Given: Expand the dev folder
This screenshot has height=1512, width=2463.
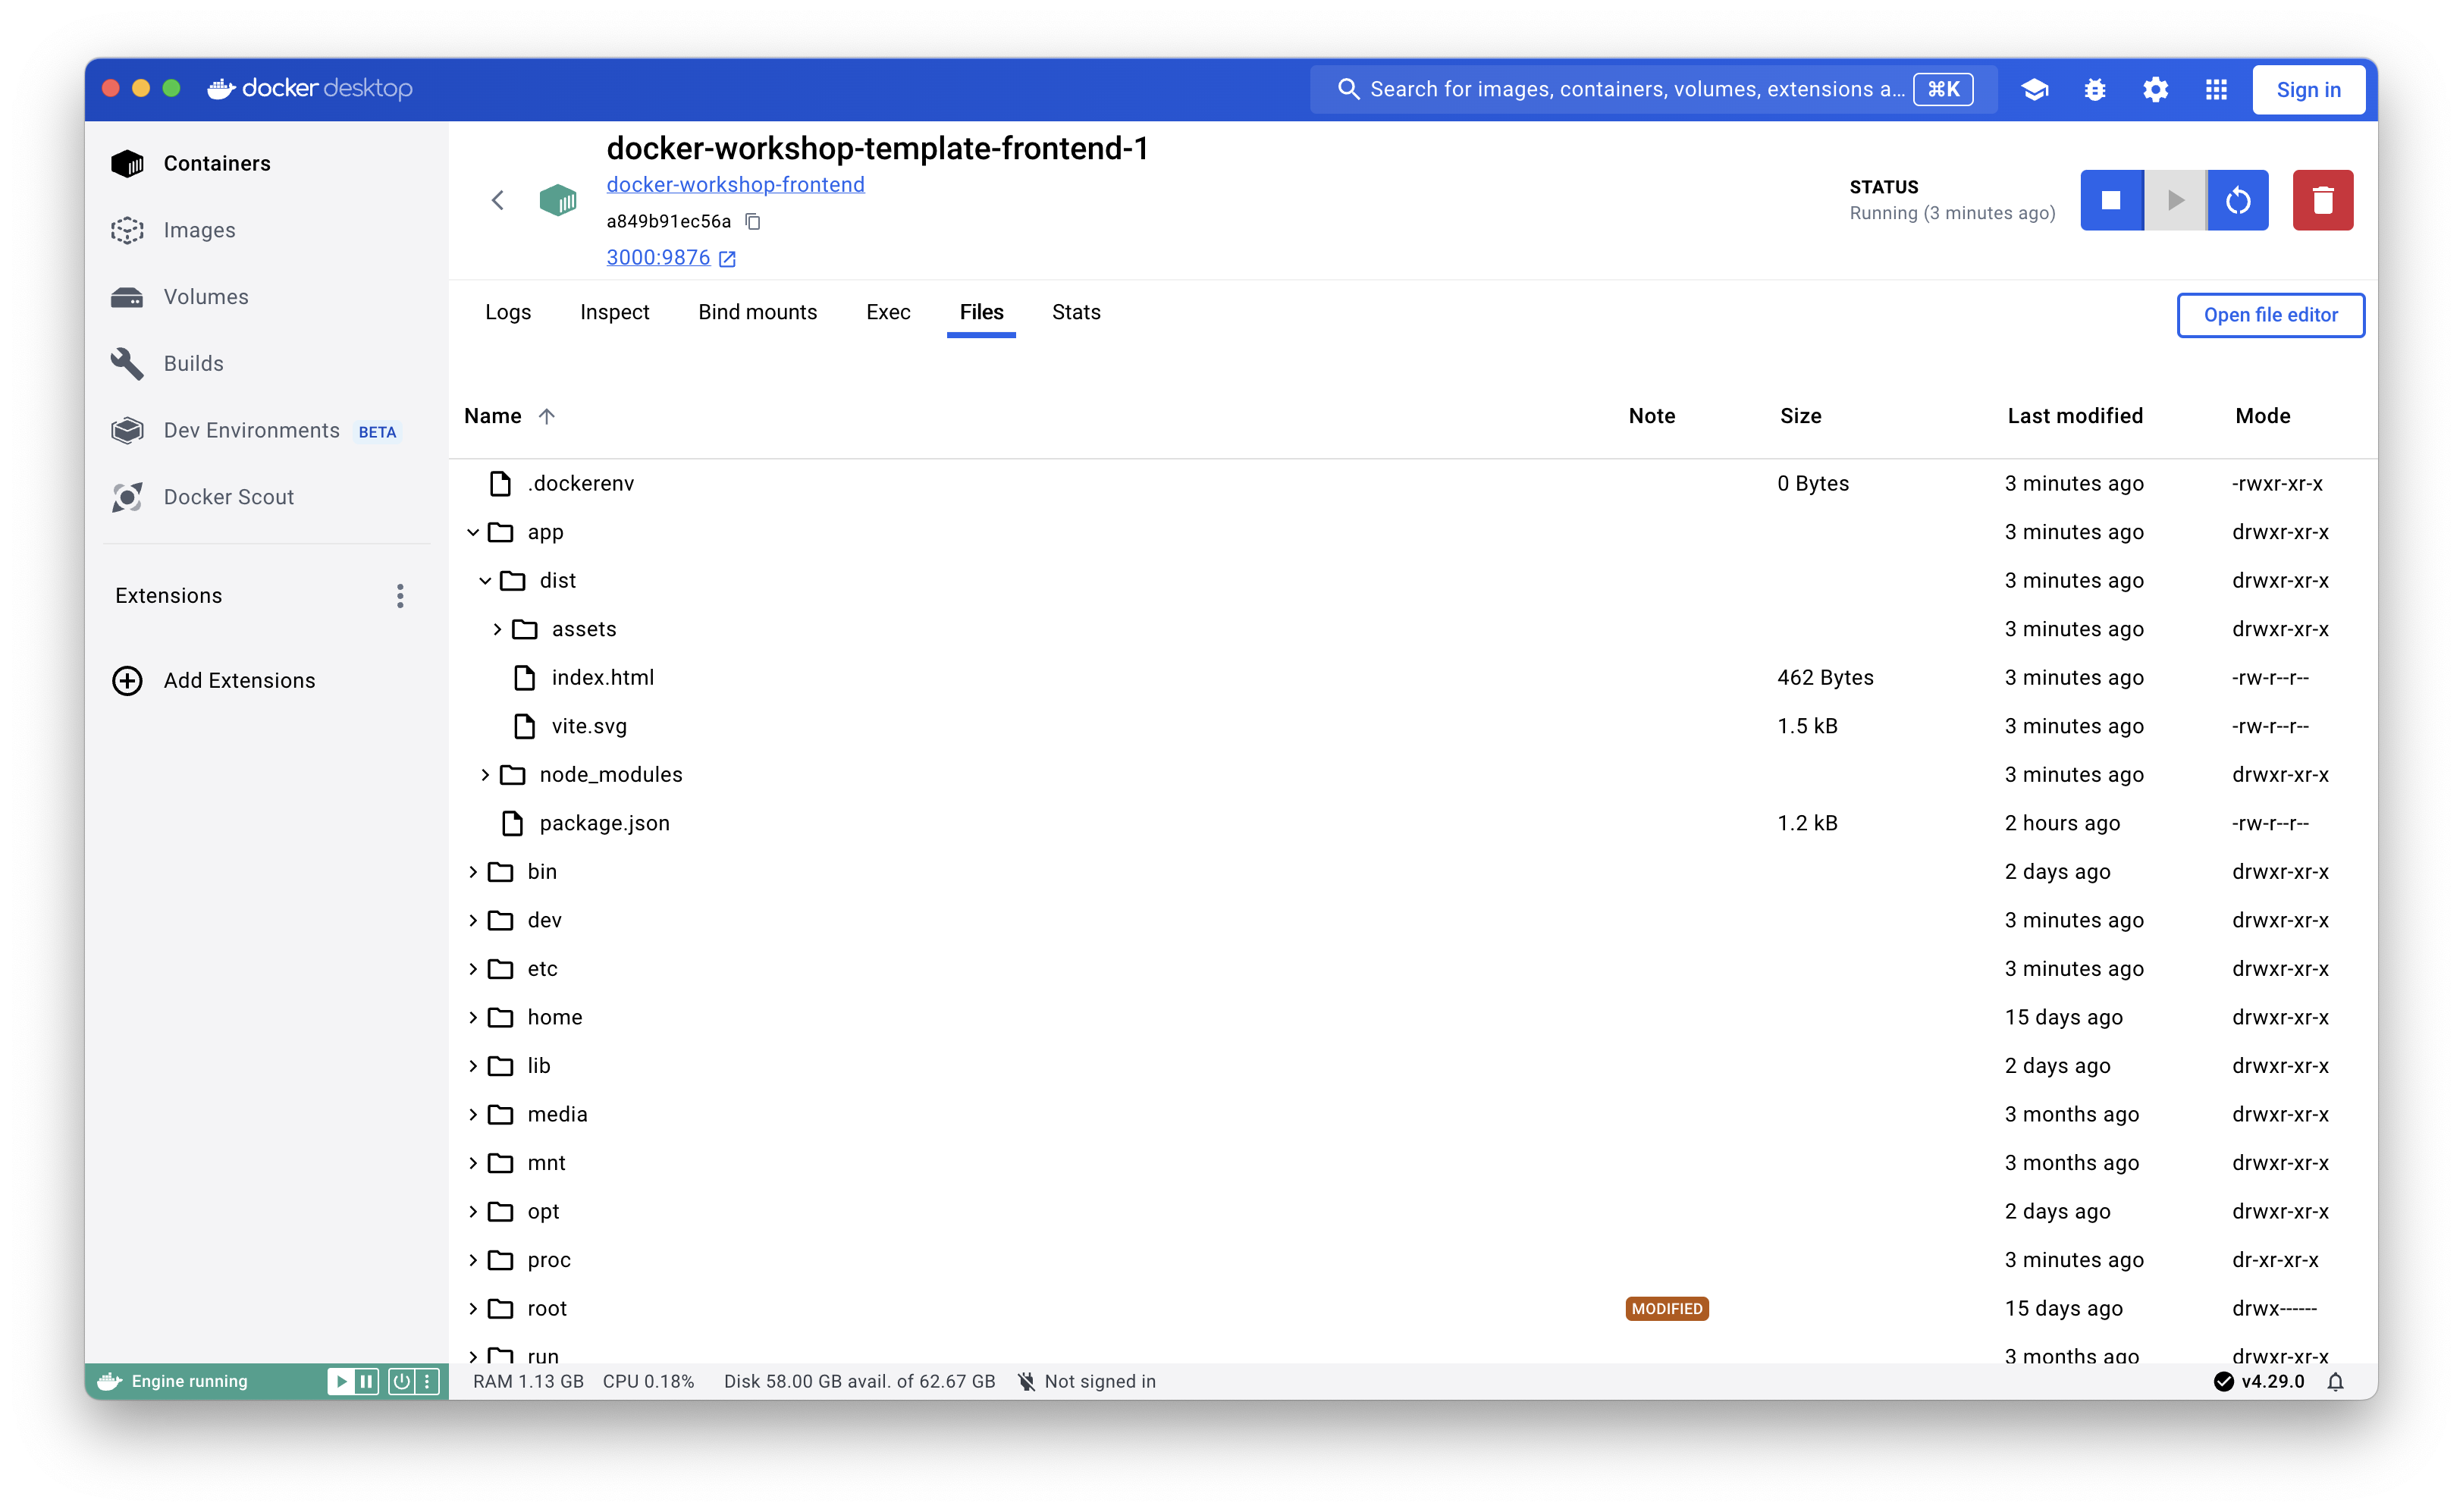Looking at the screenshot, I should coord(473,920).
